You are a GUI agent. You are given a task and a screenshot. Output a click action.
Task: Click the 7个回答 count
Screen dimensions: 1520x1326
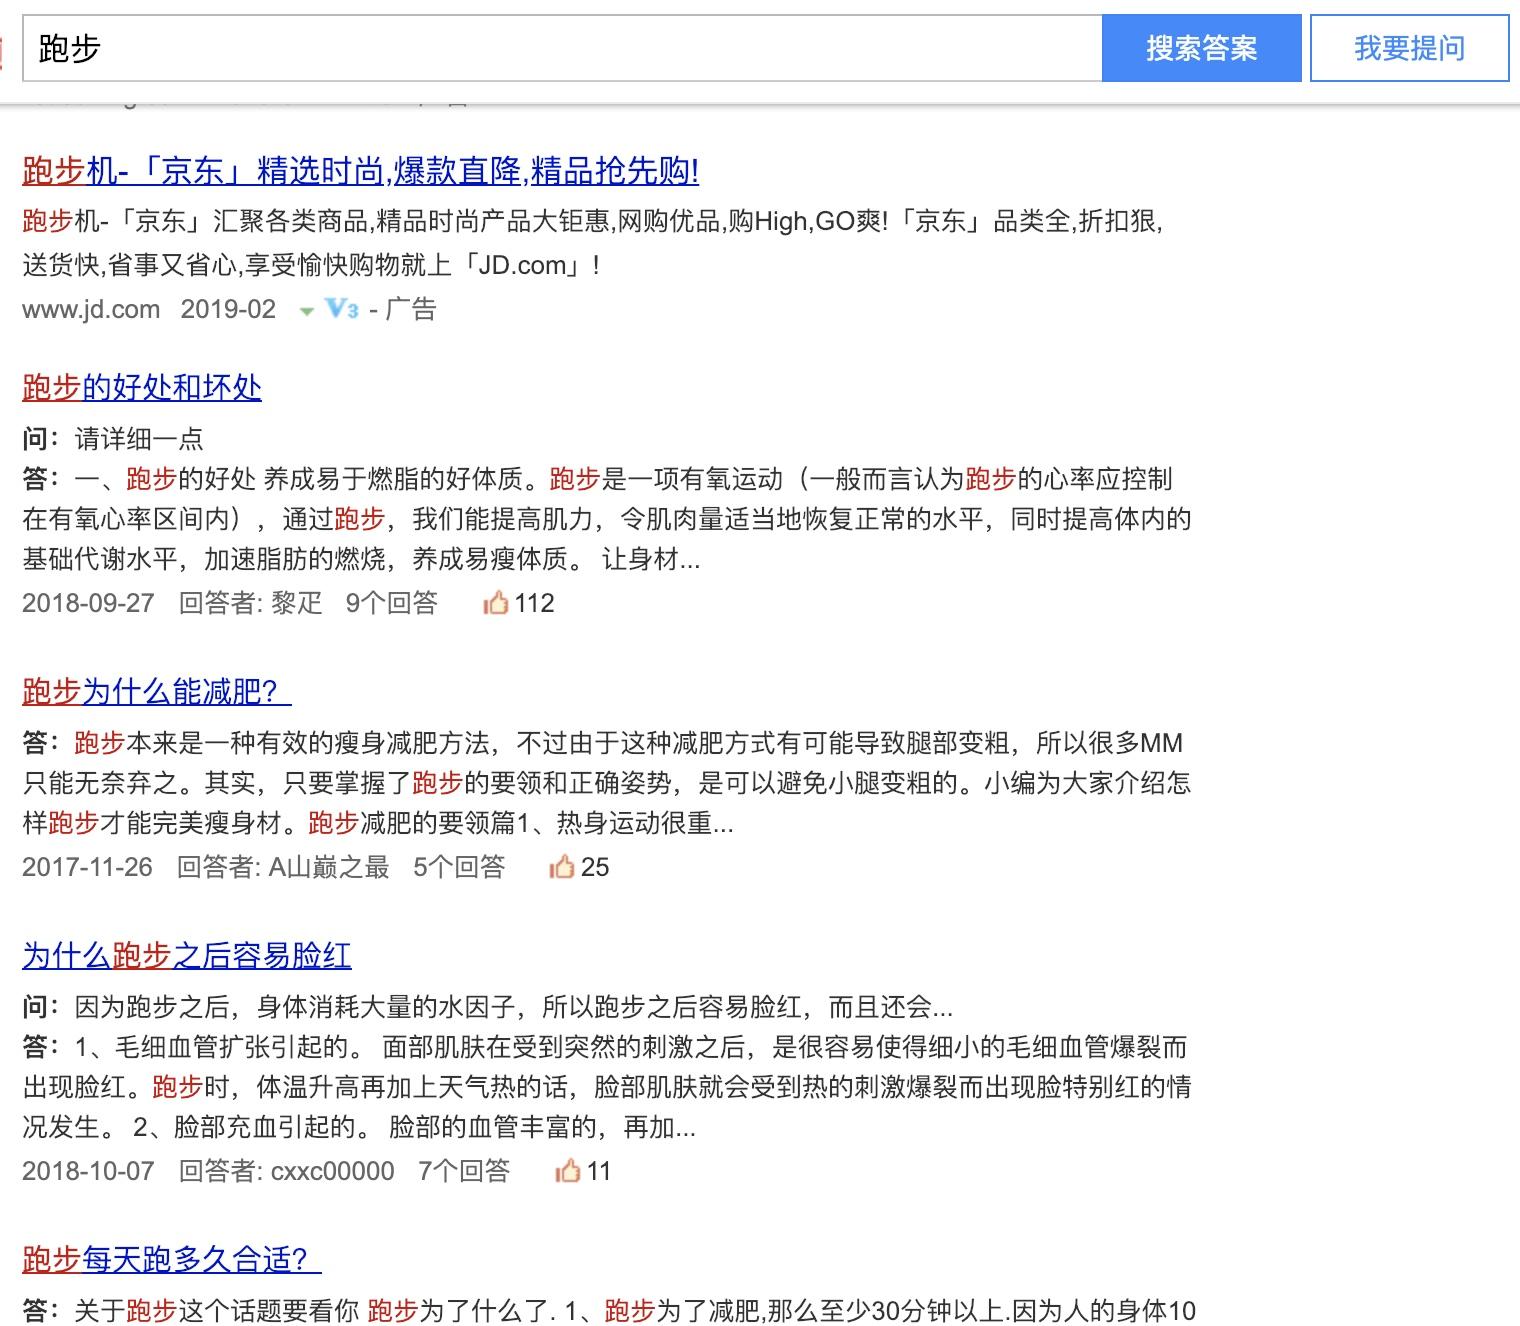point(464,1171)
